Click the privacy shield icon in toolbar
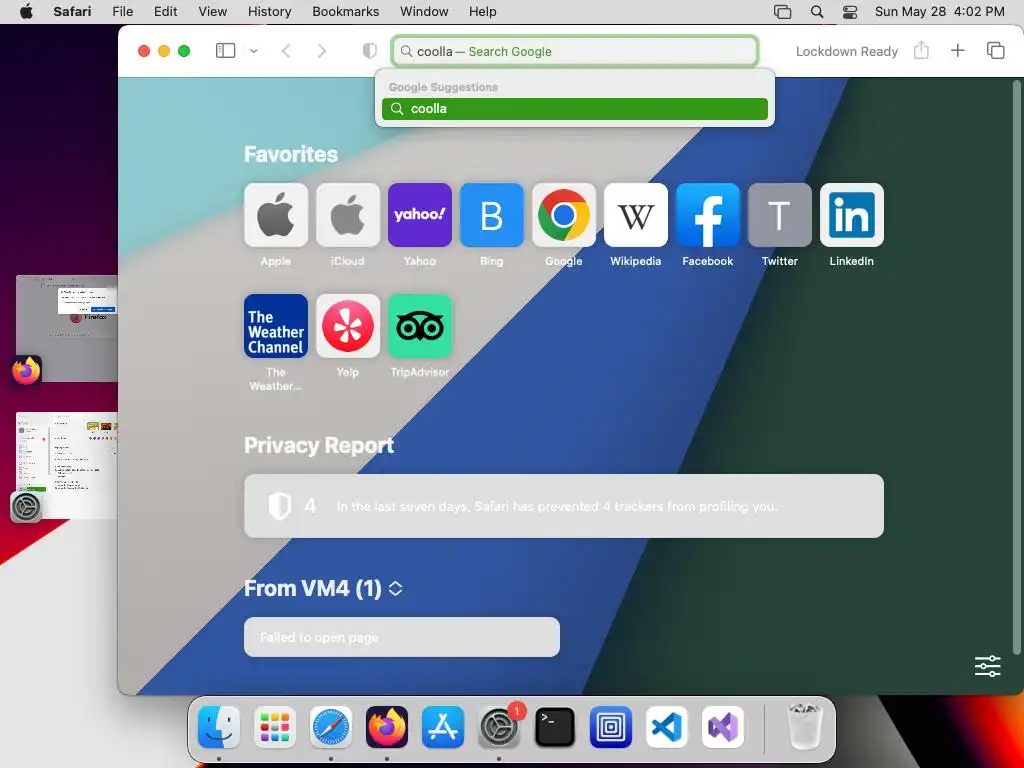 pos(370,51)
